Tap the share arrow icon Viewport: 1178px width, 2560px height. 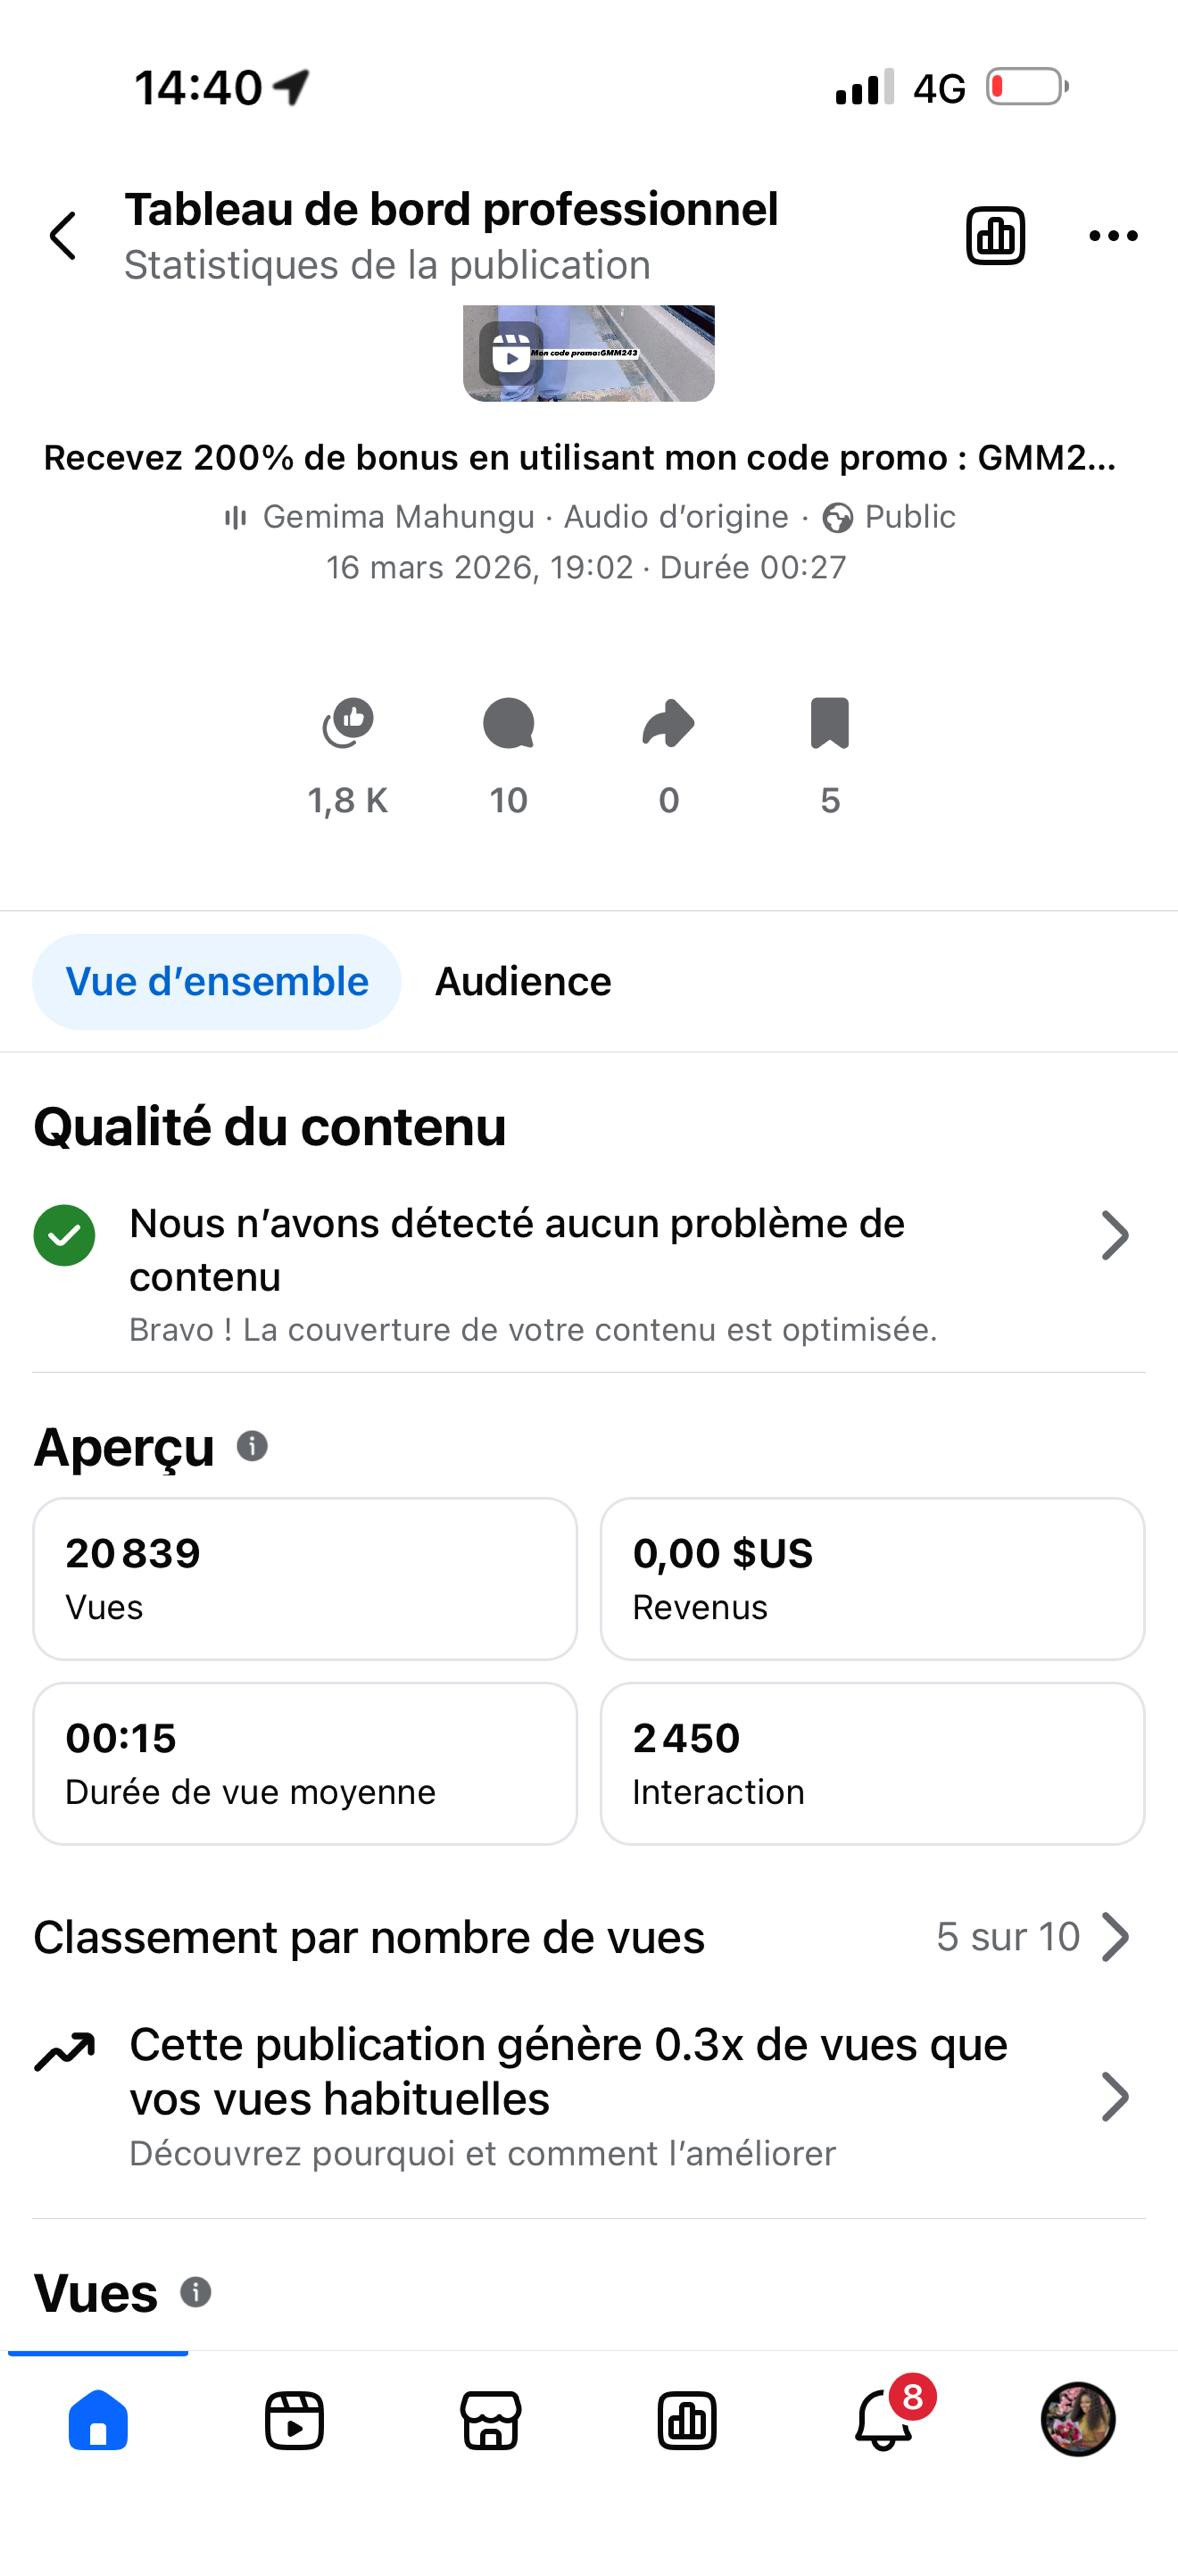coord(668,723)
